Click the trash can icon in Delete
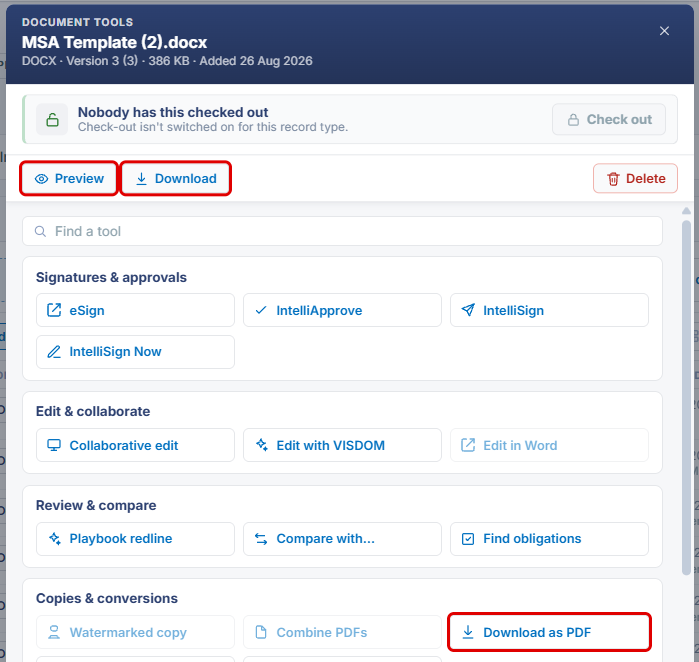The width and height of the screenshot is (699, 662). pos(613,179)
